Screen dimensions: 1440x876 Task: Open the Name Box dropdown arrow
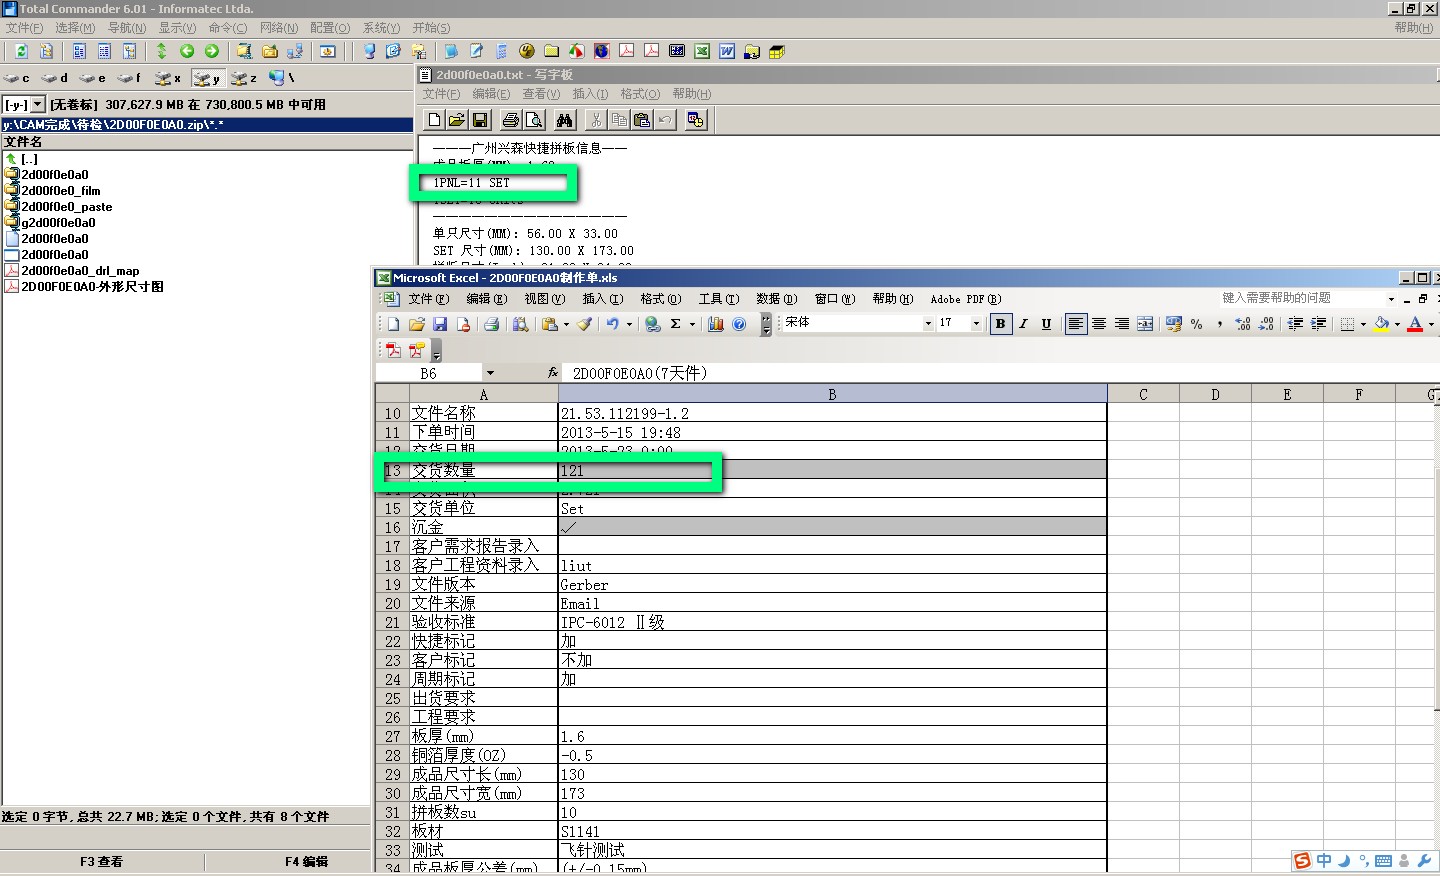coord(490,373)
